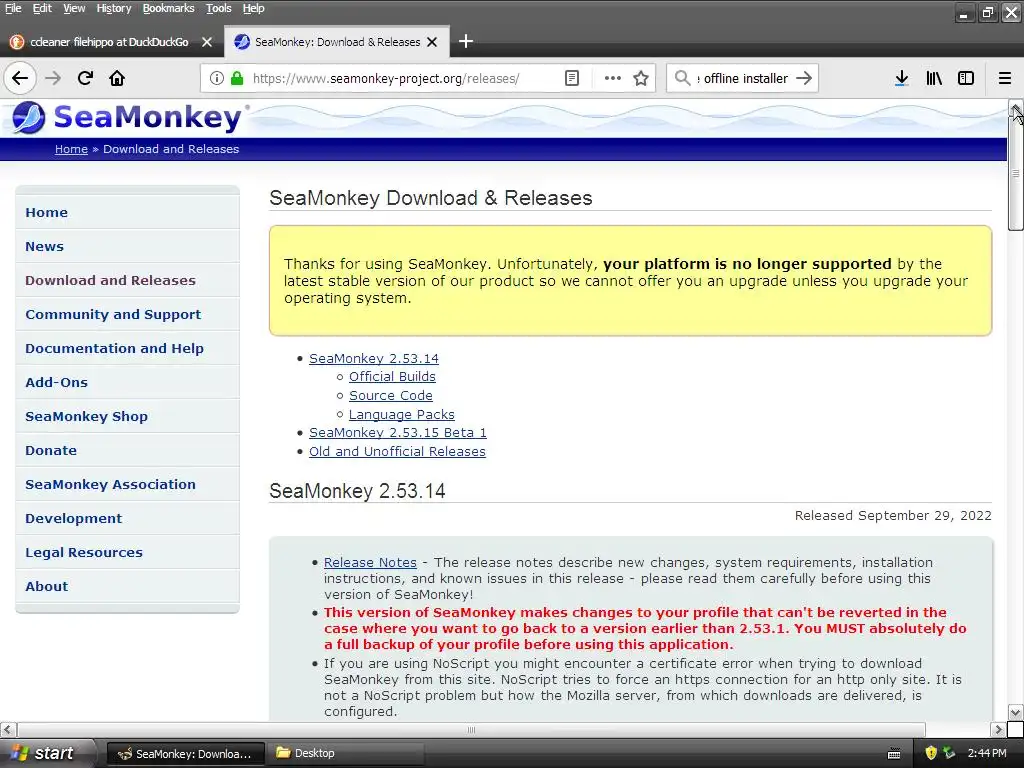Open the History menu
Image resolution: width=1024 pixels, height=768 pixels.
point(114,8)
